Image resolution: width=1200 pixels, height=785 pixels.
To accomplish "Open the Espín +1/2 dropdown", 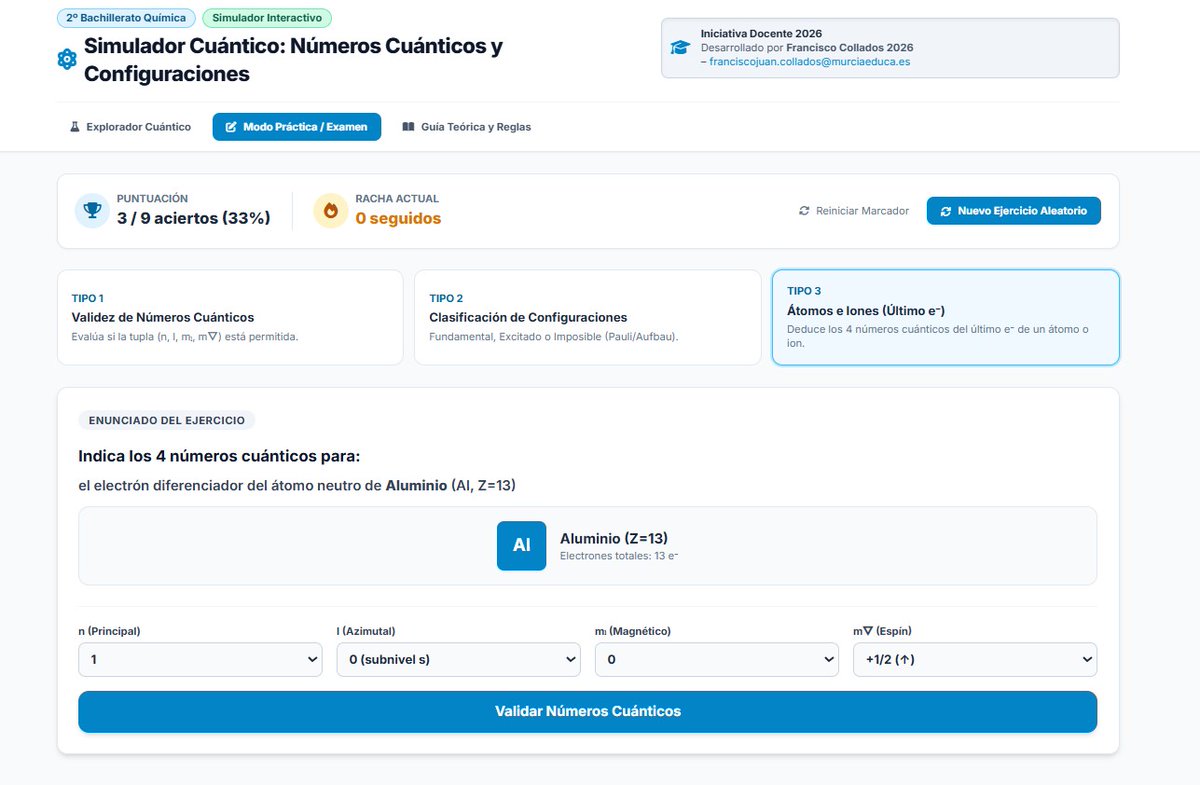I will 975,660.
